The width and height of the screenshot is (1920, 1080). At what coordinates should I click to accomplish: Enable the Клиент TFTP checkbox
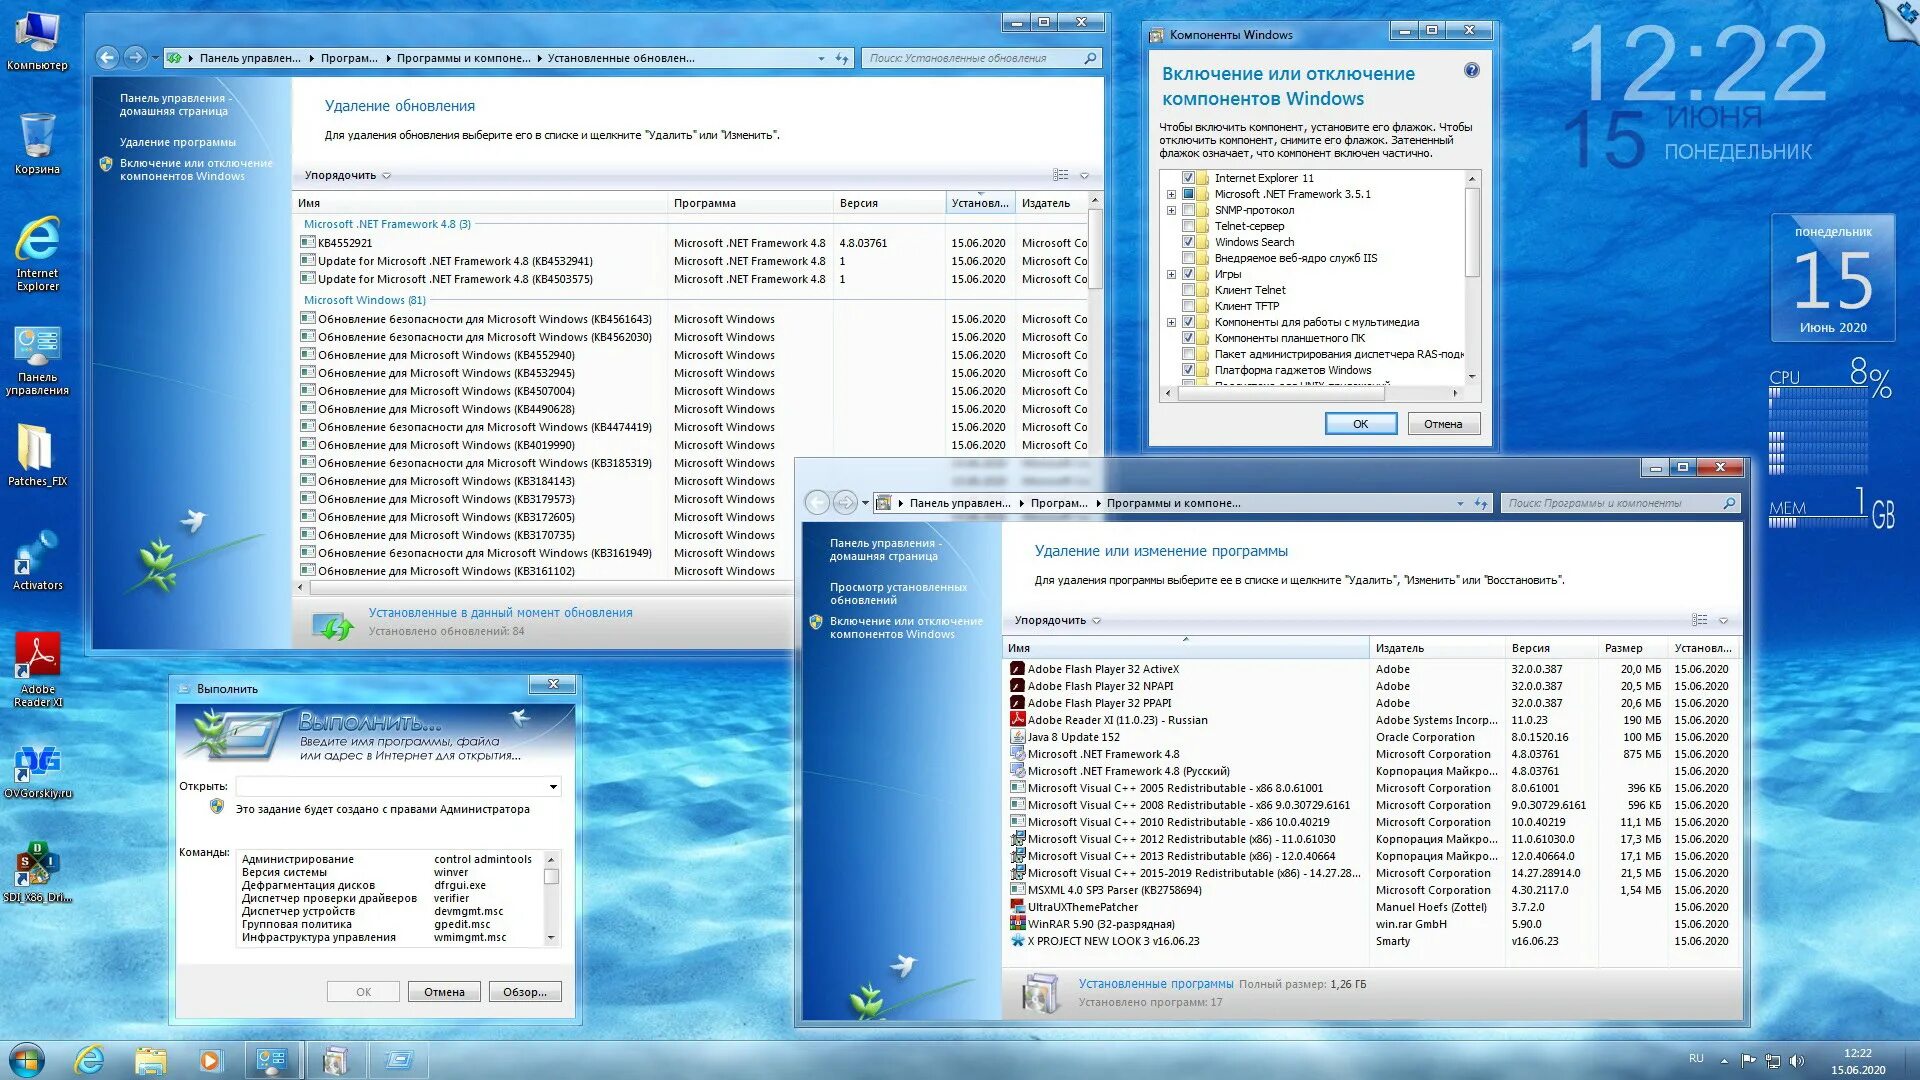tap(1188, 306)
